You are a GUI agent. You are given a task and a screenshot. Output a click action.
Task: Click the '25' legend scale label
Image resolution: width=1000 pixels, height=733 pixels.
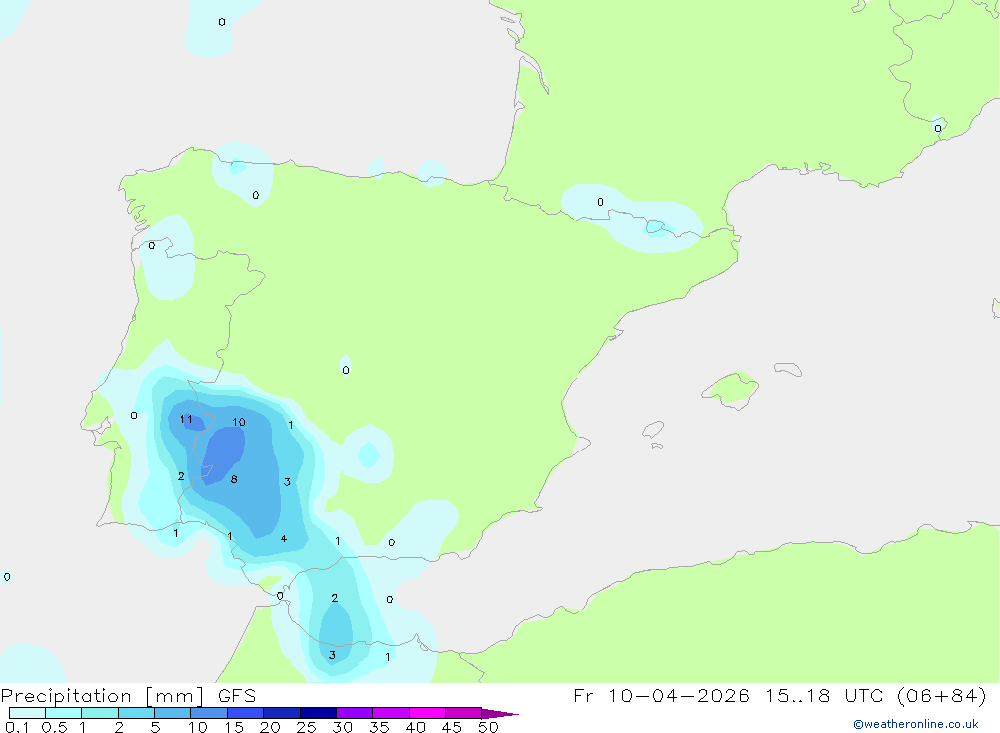[x=307, y=727]
